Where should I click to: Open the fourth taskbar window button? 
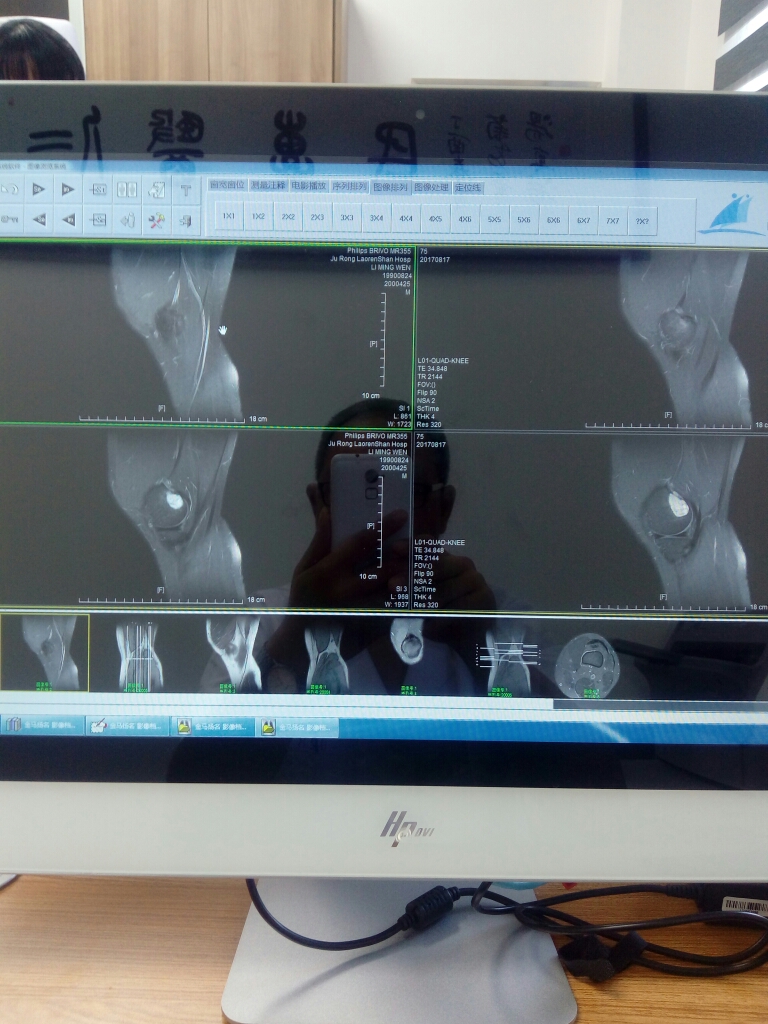click(297, 727)
